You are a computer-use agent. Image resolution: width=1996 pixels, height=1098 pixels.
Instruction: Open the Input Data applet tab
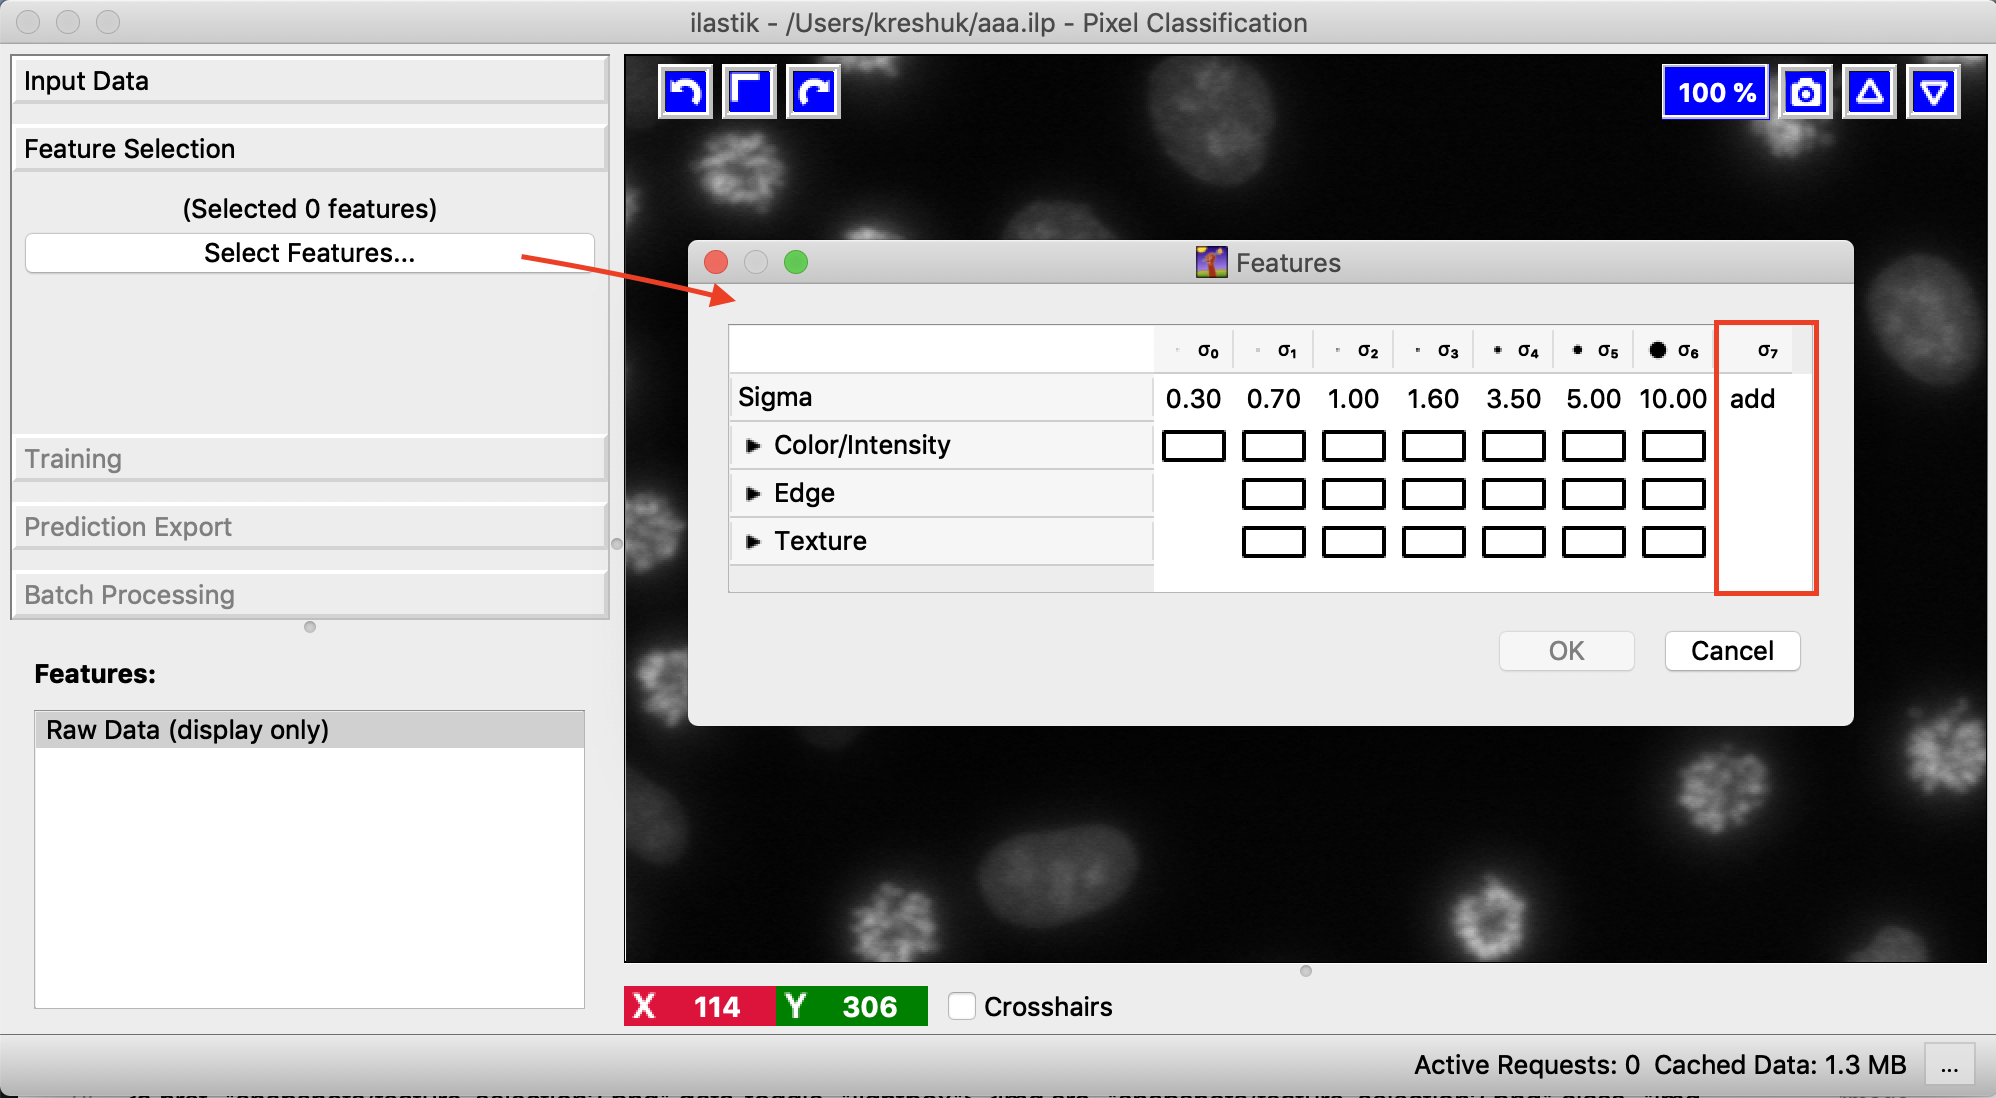tap(310, 81)
